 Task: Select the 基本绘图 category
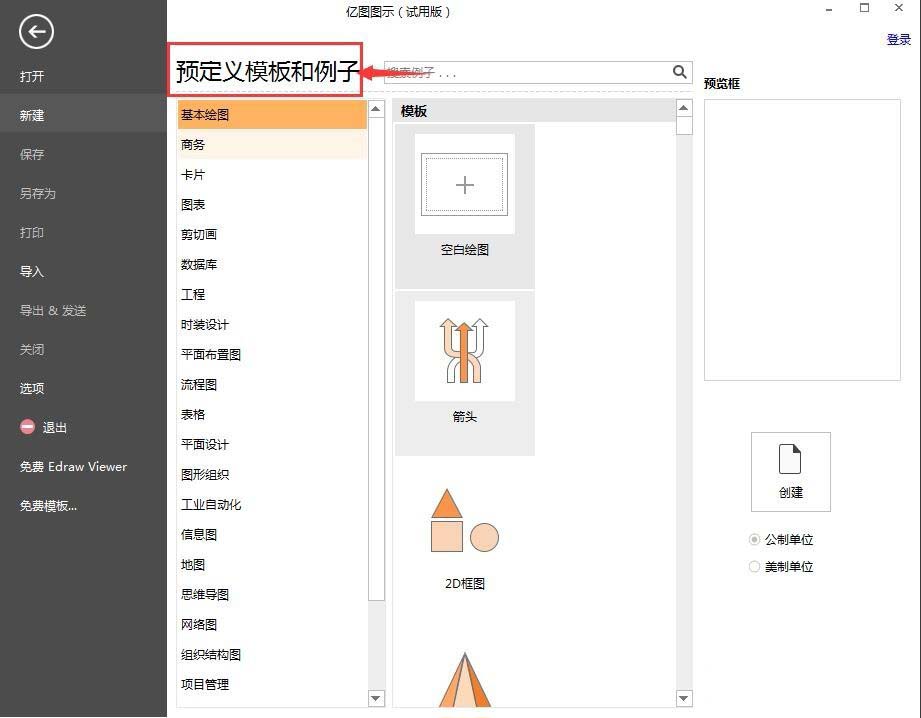click(272, 115)
